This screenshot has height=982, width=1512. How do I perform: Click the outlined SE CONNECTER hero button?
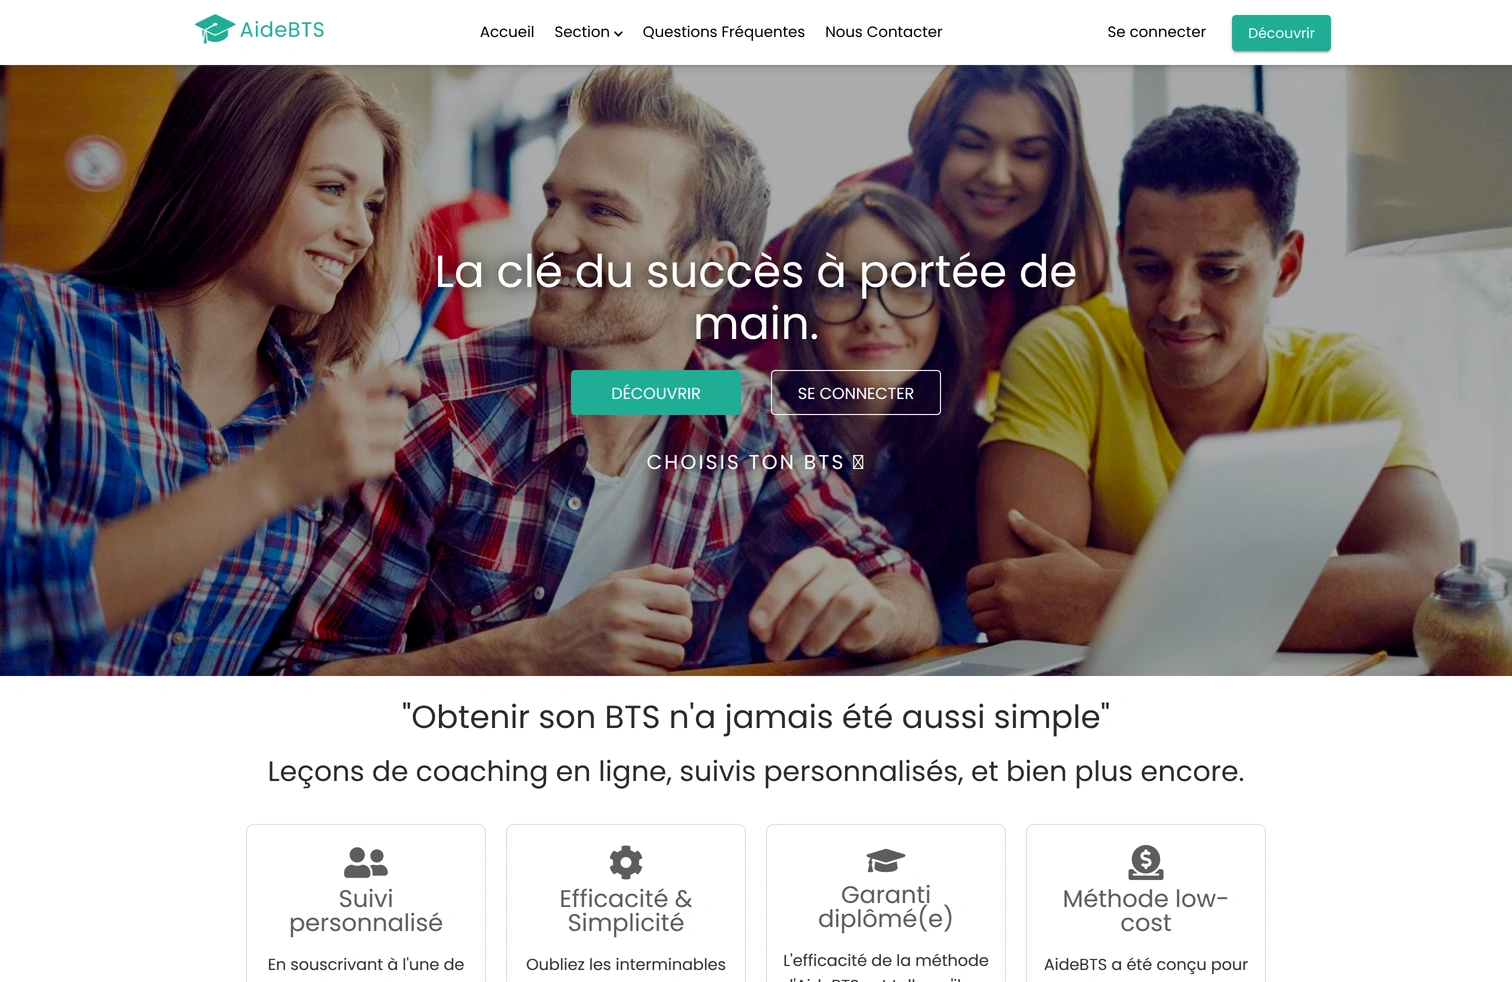tap(856, 393)
